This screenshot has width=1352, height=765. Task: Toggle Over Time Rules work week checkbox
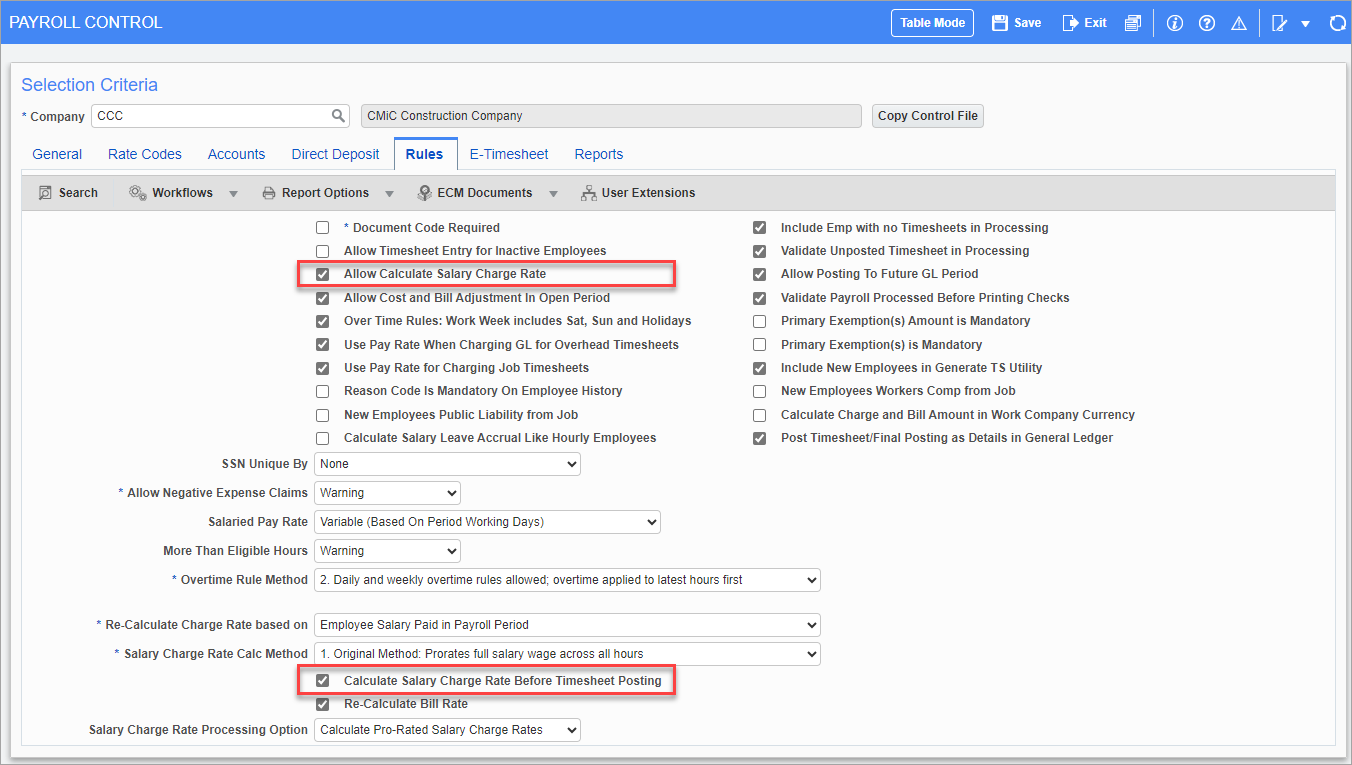pyautogui.click(x=322, y=321)
